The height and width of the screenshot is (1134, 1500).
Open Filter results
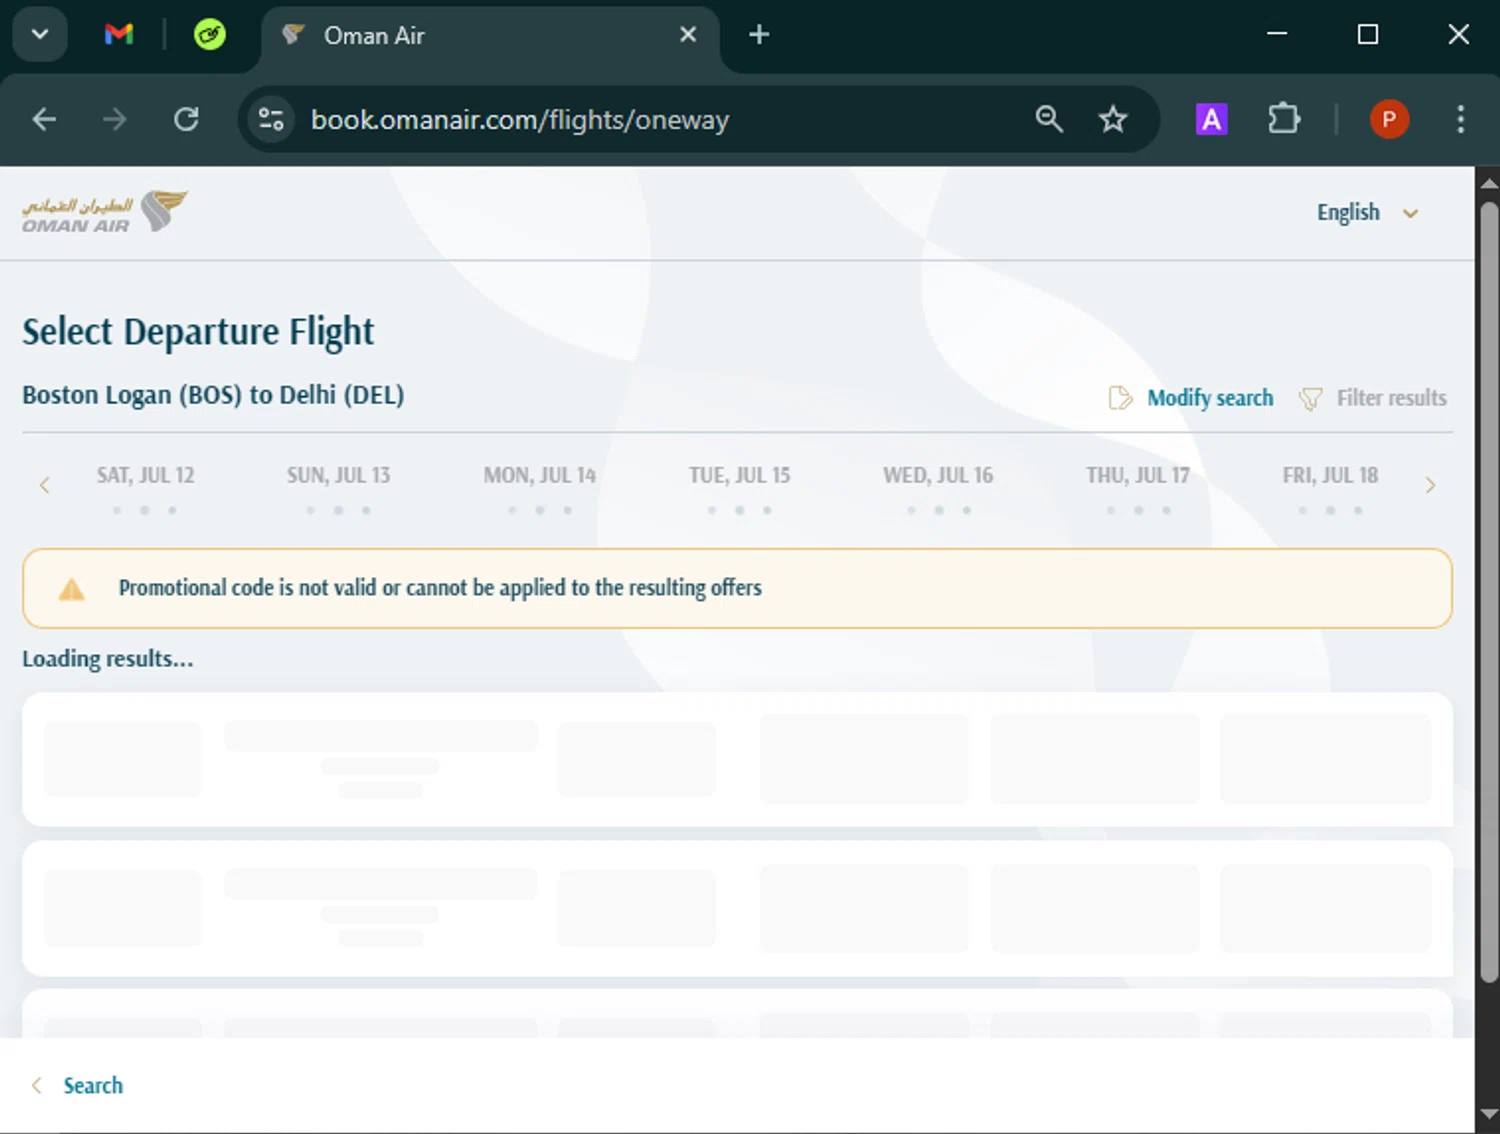[1391, 398]
